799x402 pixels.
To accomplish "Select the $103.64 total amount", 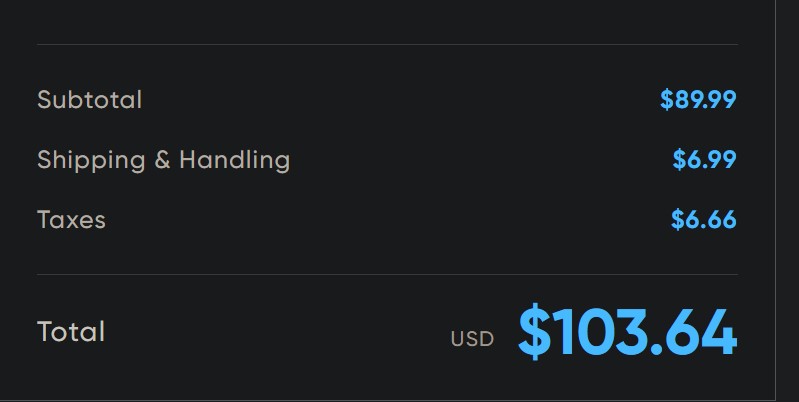I will click(x=627, y=332).
